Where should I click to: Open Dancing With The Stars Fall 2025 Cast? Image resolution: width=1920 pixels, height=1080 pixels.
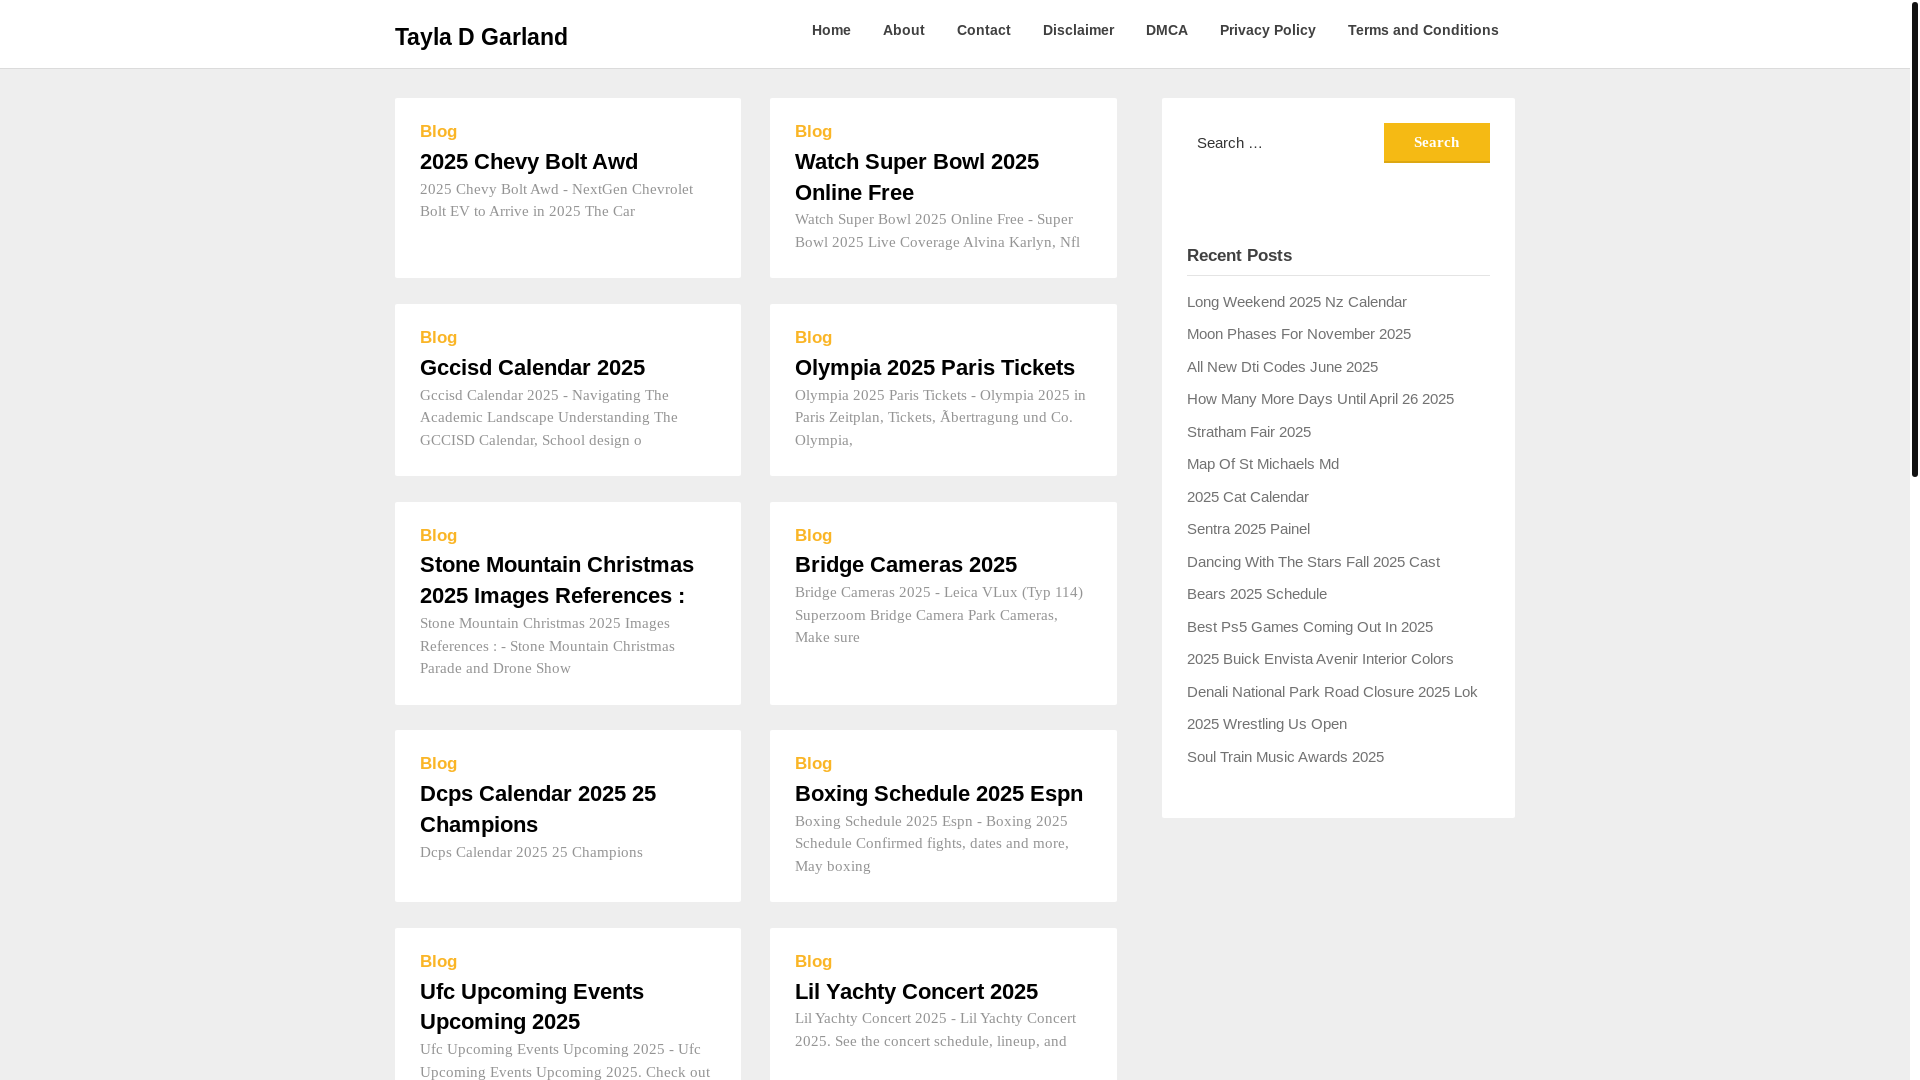click(x=1313, y=562)
